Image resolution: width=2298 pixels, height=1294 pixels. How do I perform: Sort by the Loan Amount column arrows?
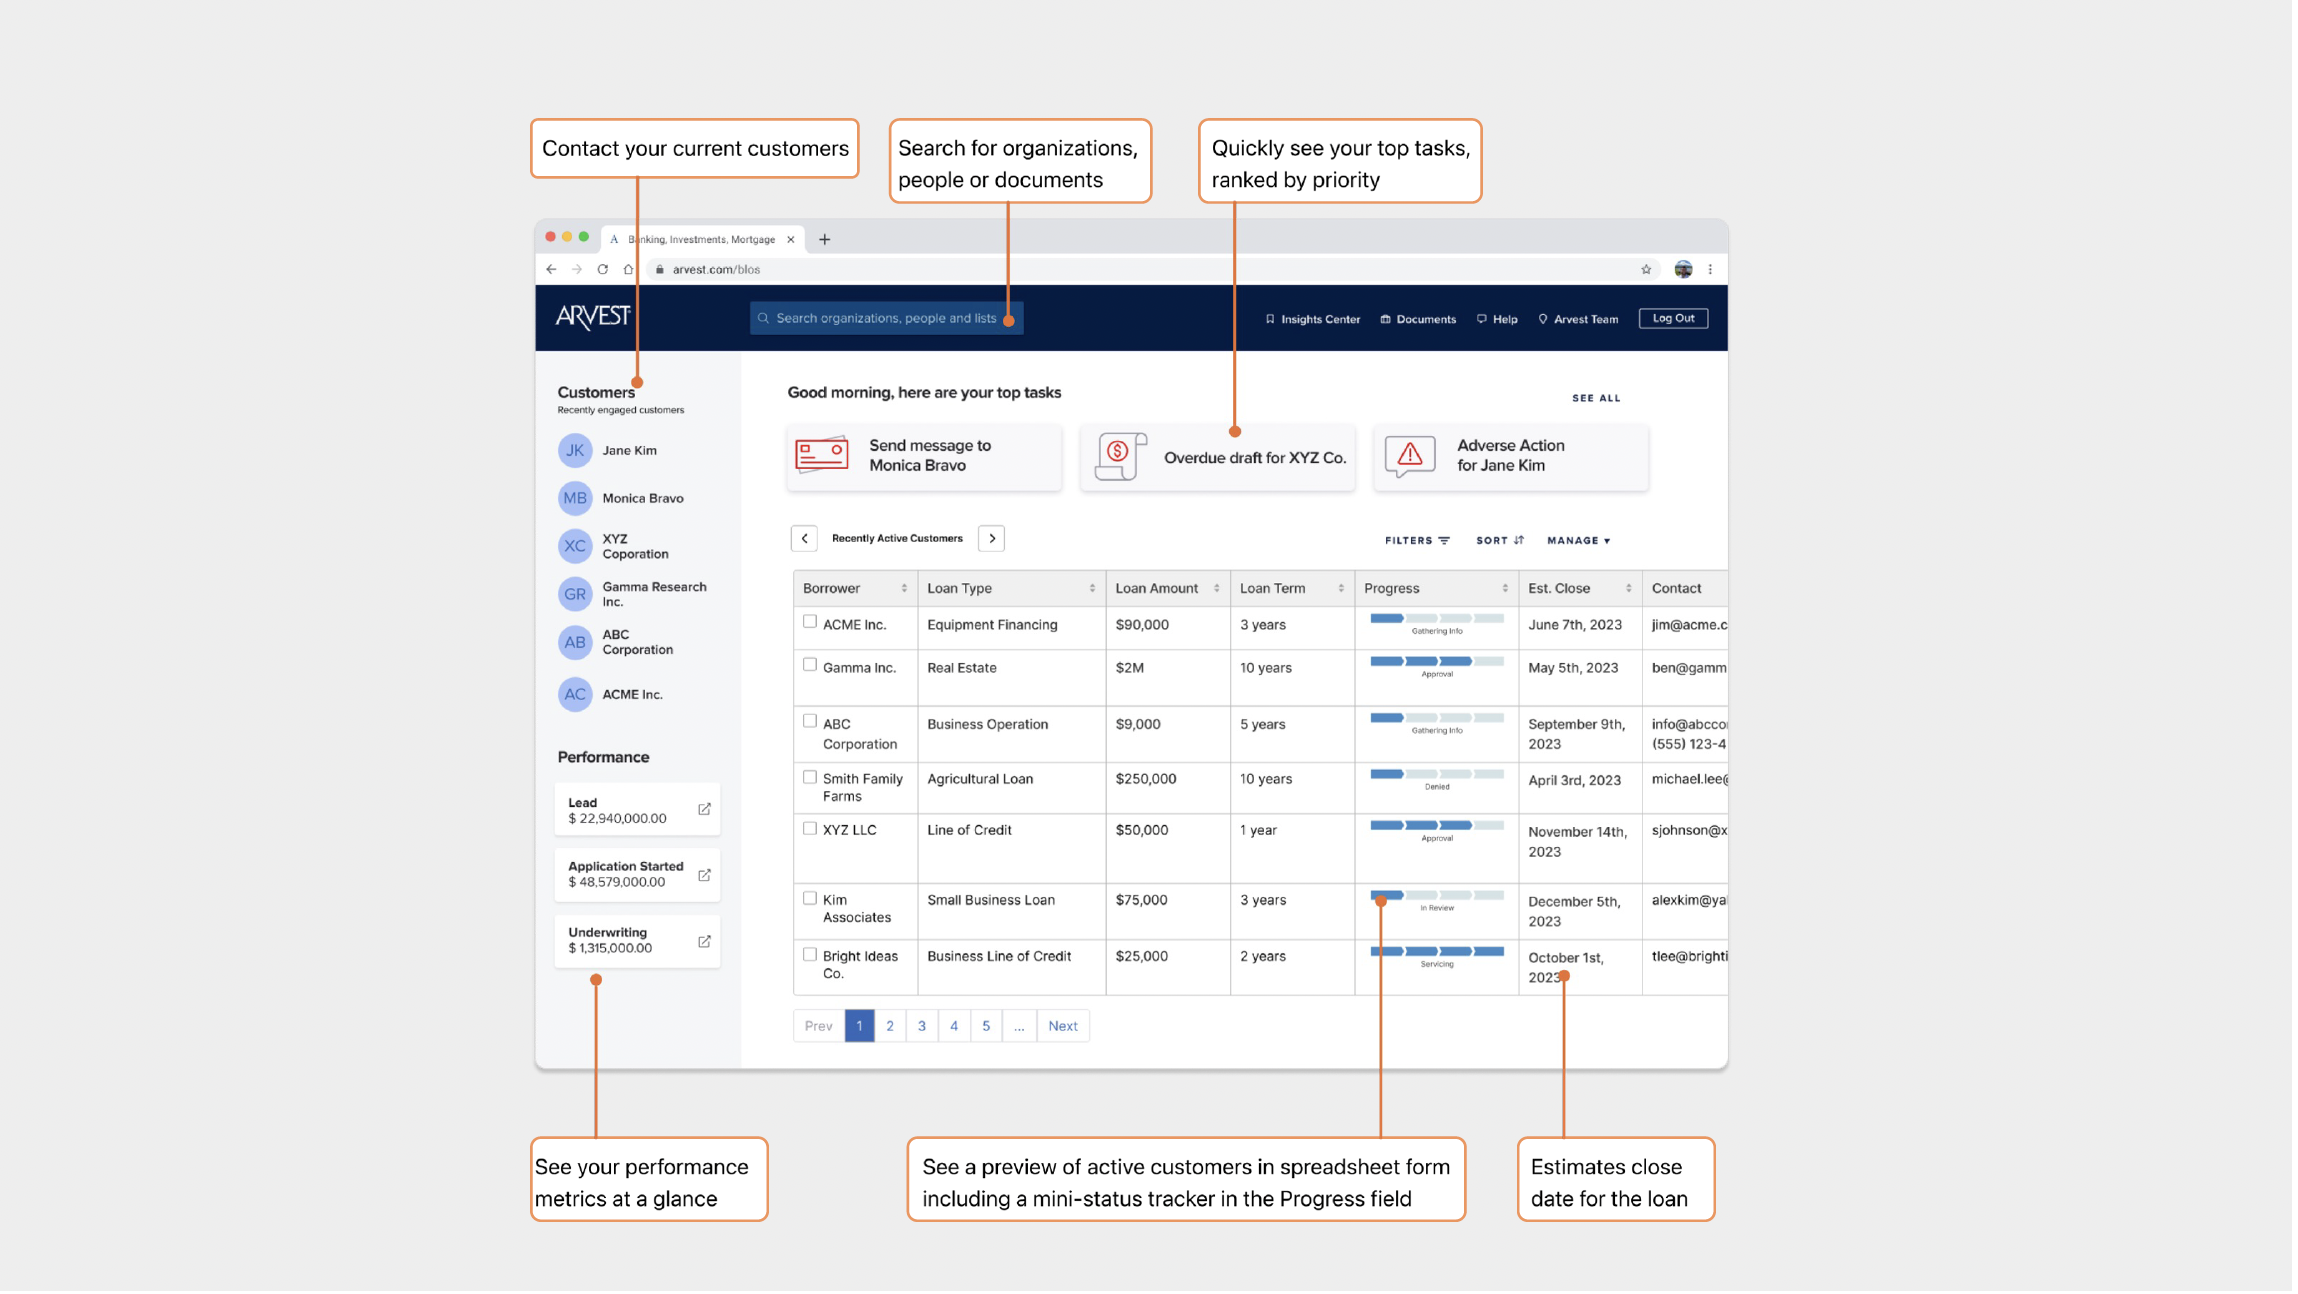pos(1217,589)
